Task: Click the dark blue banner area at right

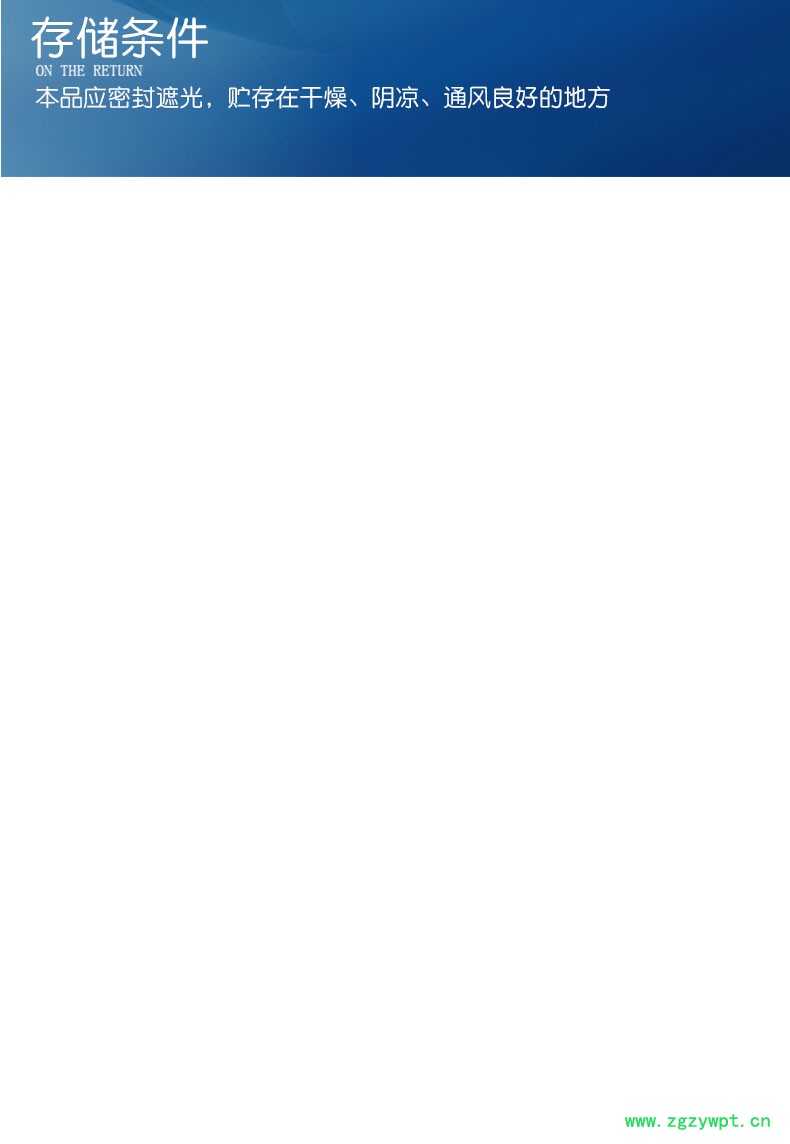Action: pyautogui.click(x=700, y=88)
